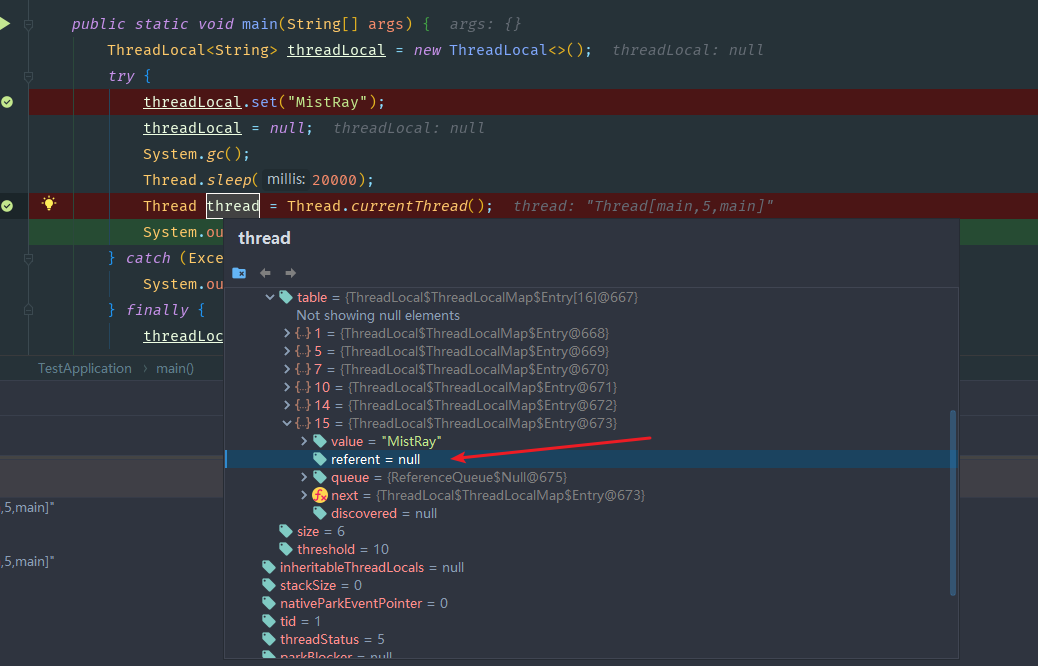1038x666 pixels.
Task: Collapse table entry 15 (Entry@673)
Action: (x=287, y=423)
